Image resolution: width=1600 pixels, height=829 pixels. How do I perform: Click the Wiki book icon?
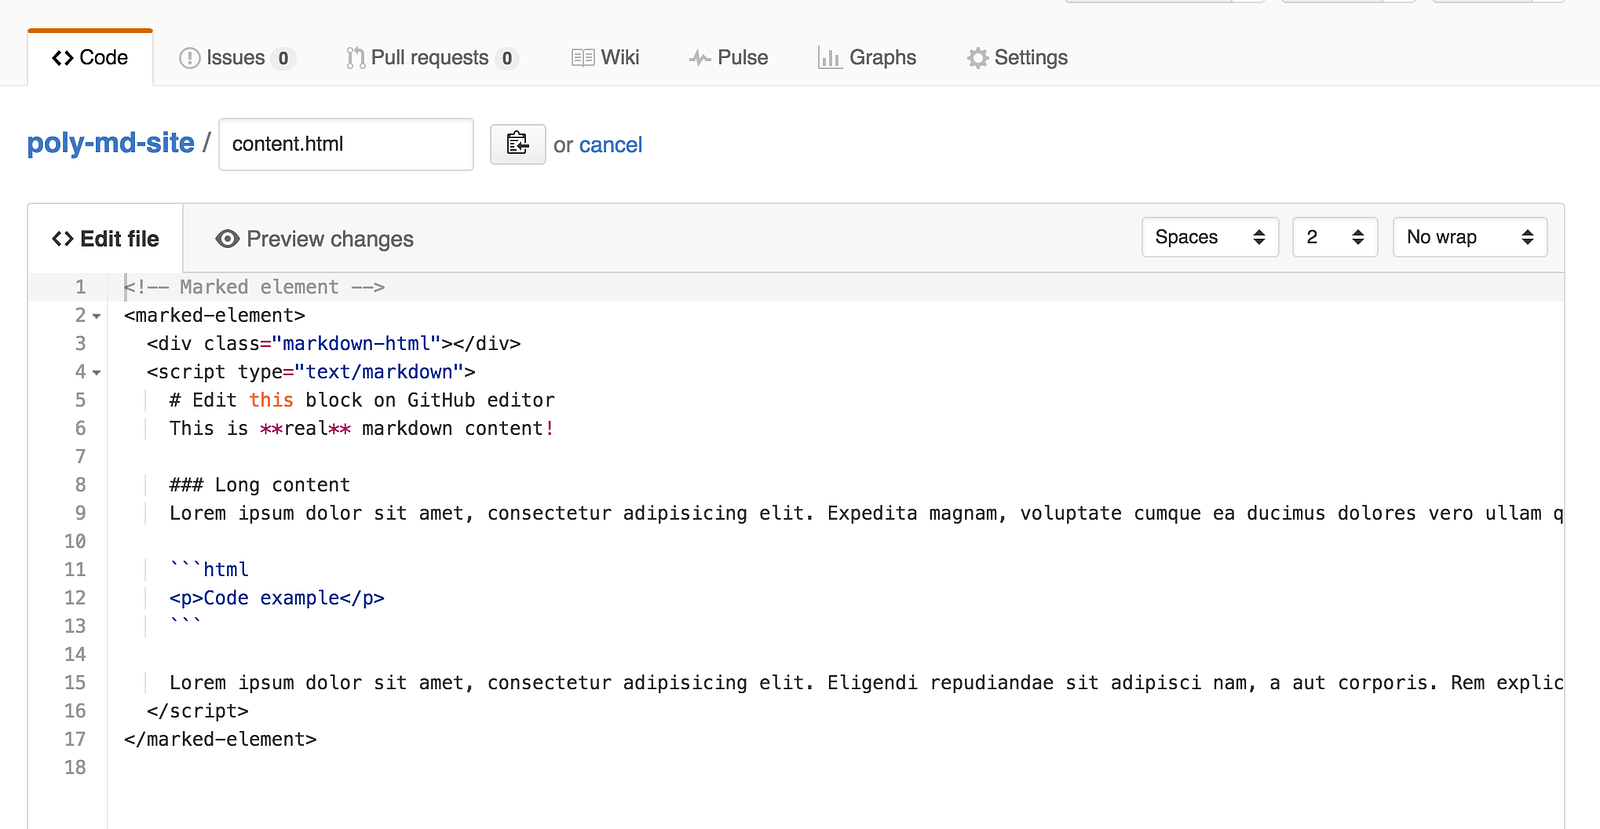pyautogui.click(x=582, y=58)
